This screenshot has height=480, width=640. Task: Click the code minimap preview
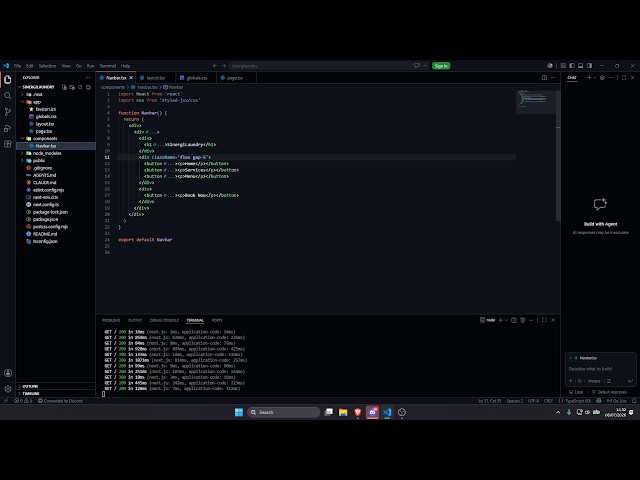point(536,101)
